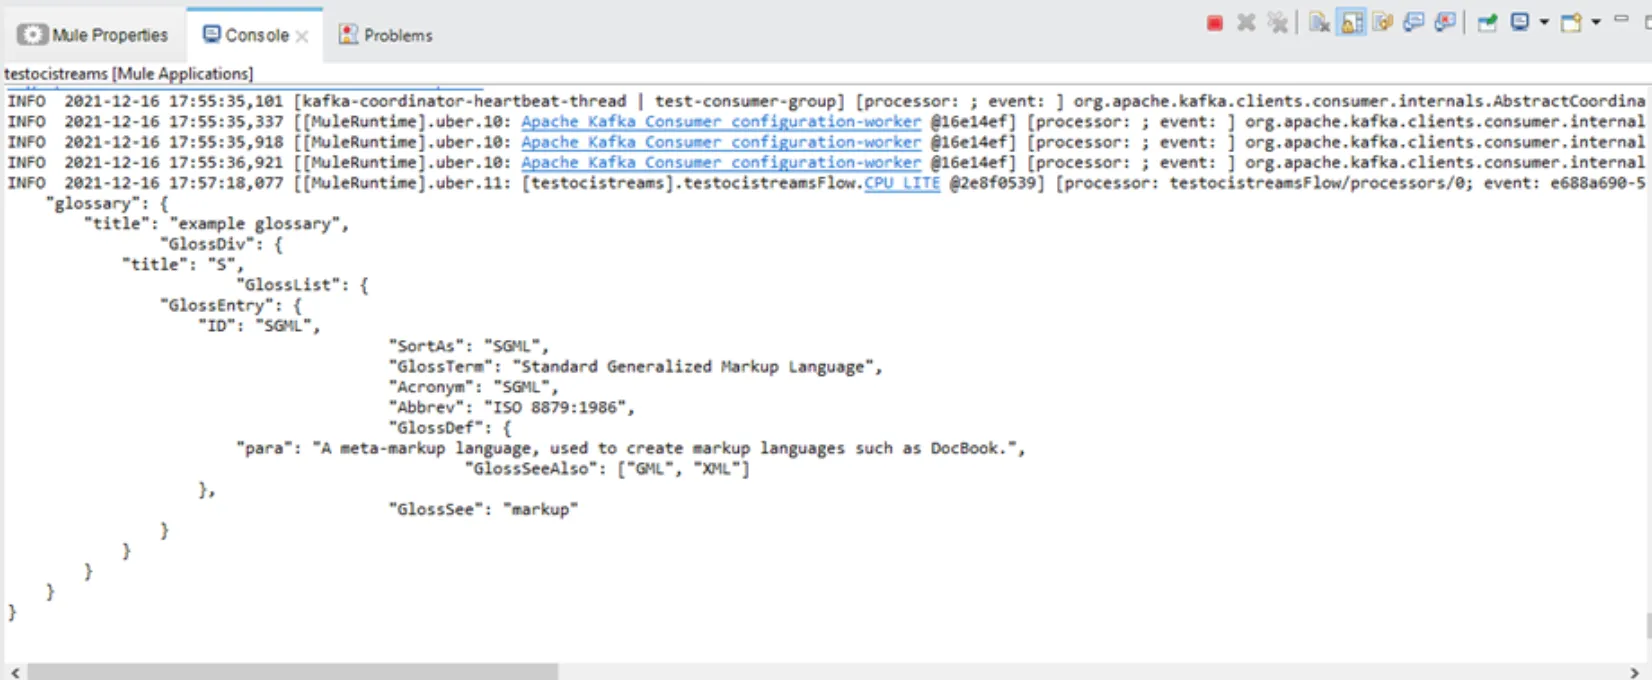The image size is (1652, 680).
Task: Toggle Show Console When Standard Out Changes
Action: pyautogui.click(x=1413, y=23)
